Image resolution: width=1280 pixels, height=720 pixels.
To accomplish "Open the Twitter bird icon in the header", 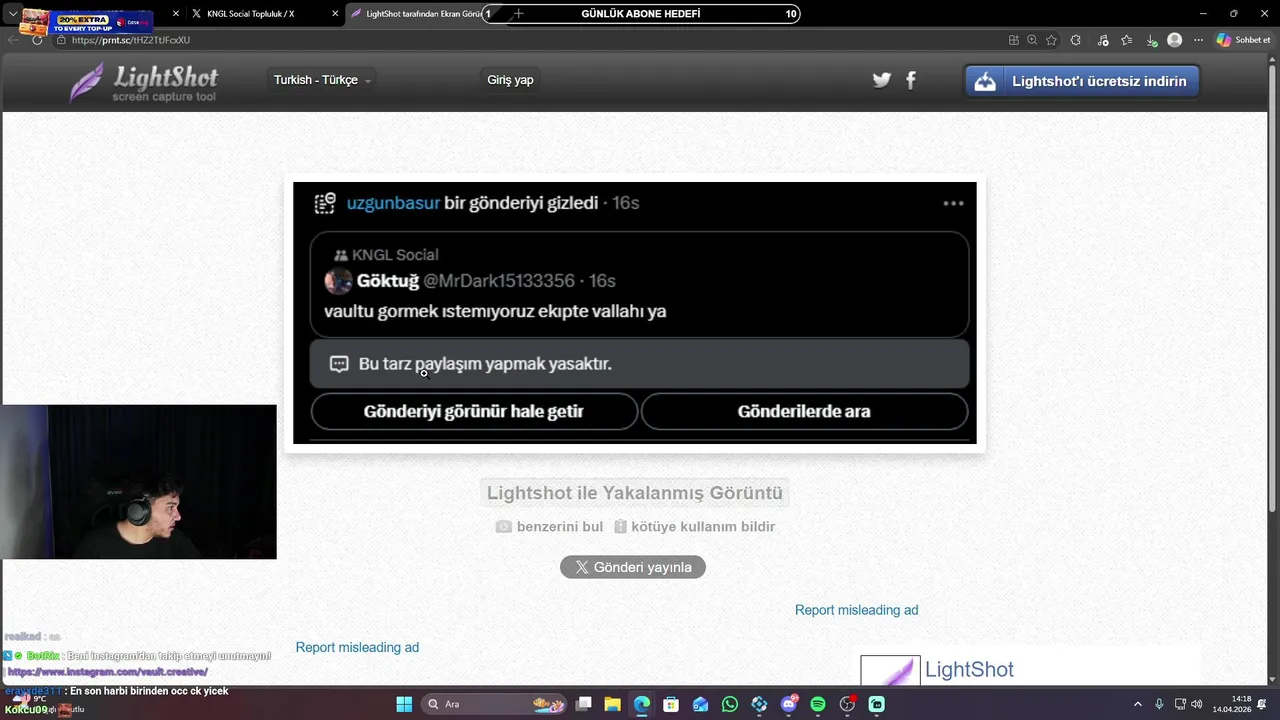I will click(x=881, y=80).
